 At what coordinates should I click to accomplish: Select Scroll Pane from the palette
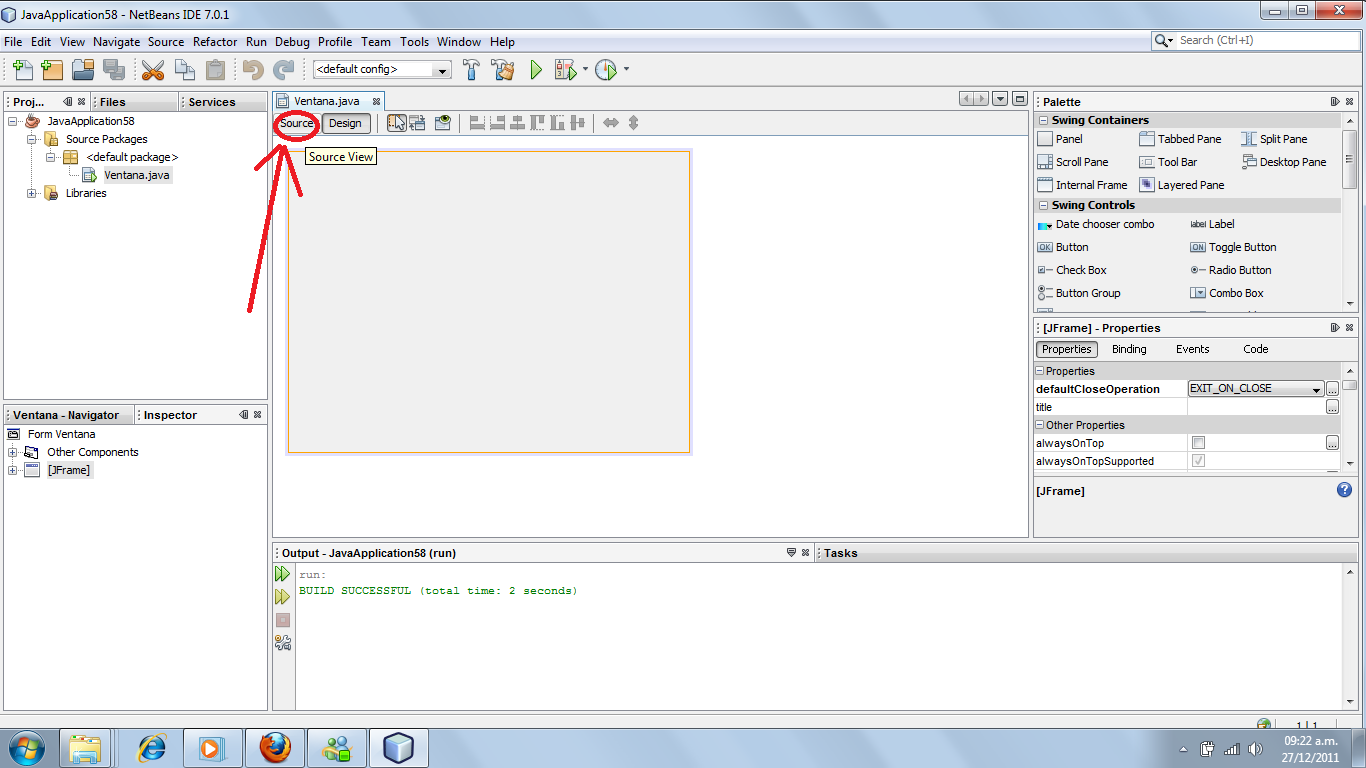point(1073,162)
